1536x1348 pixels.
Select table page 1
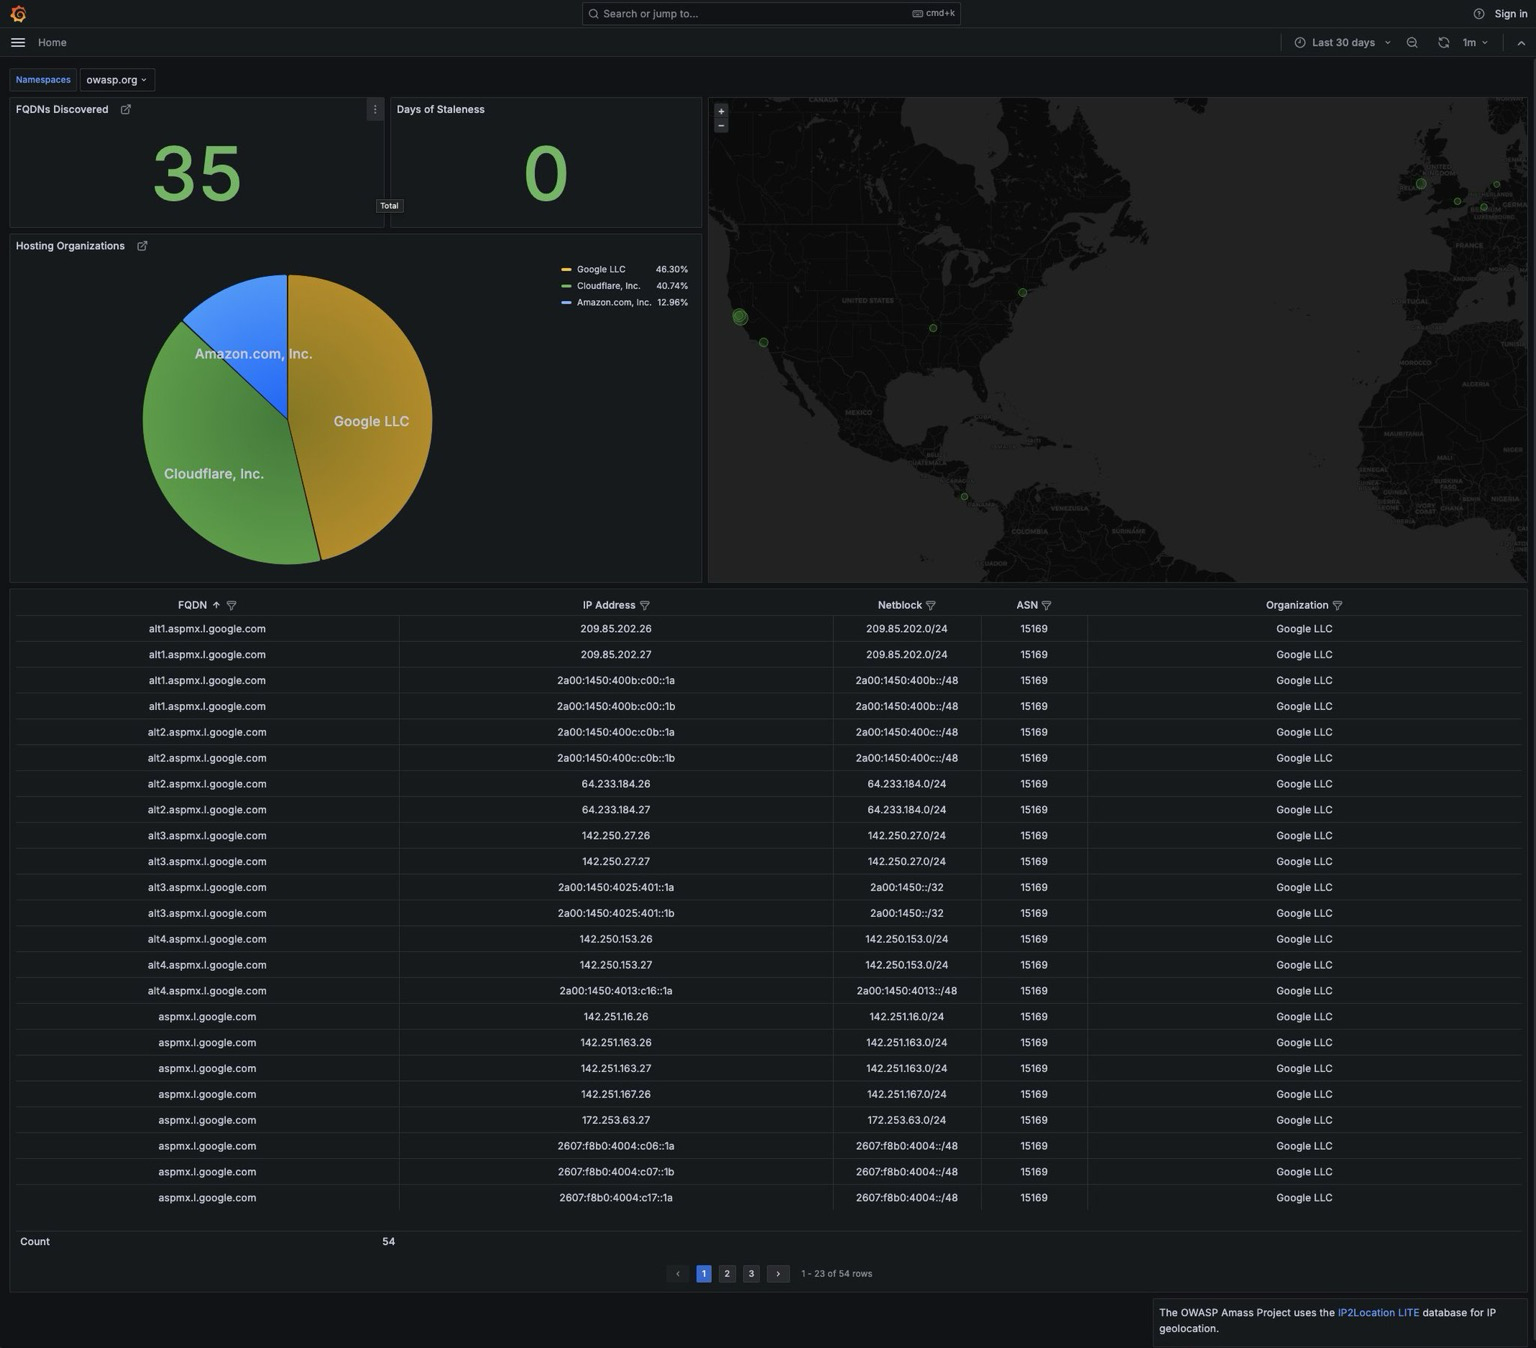[704, 1274]
